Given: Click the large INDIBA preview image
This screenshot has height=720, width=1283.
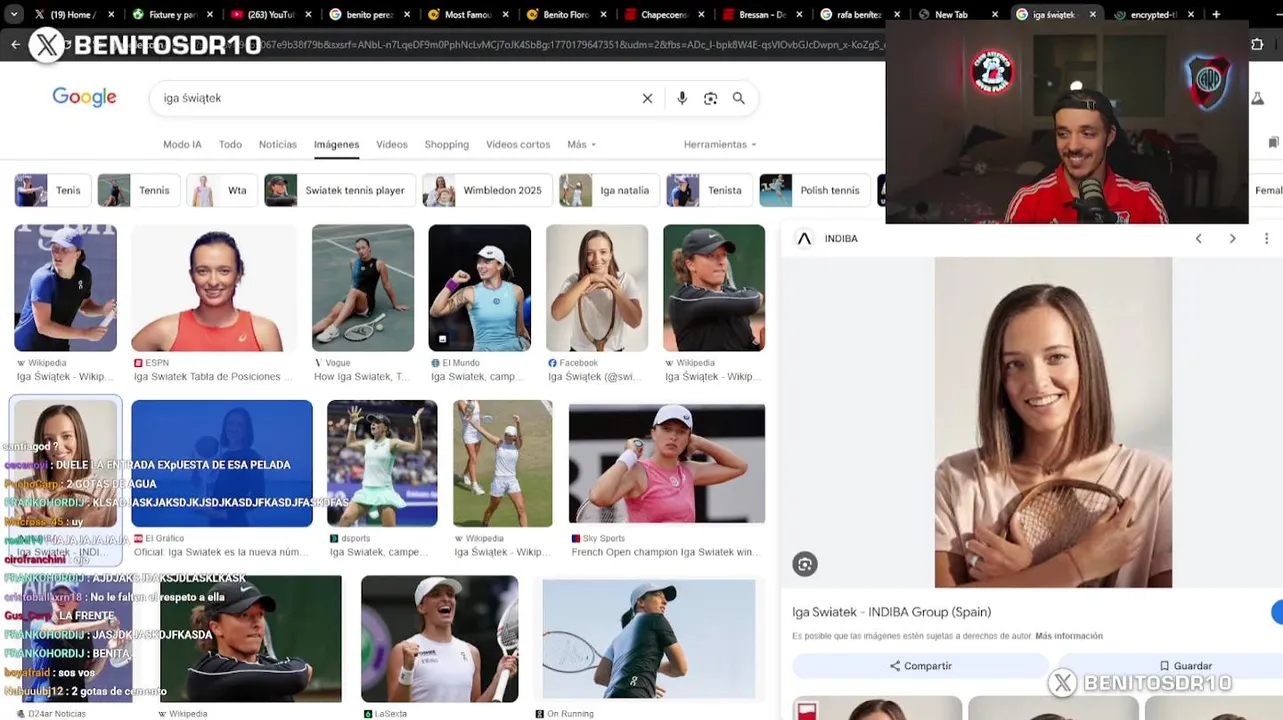Looking at the screenshot, I should pos(1053,422).
